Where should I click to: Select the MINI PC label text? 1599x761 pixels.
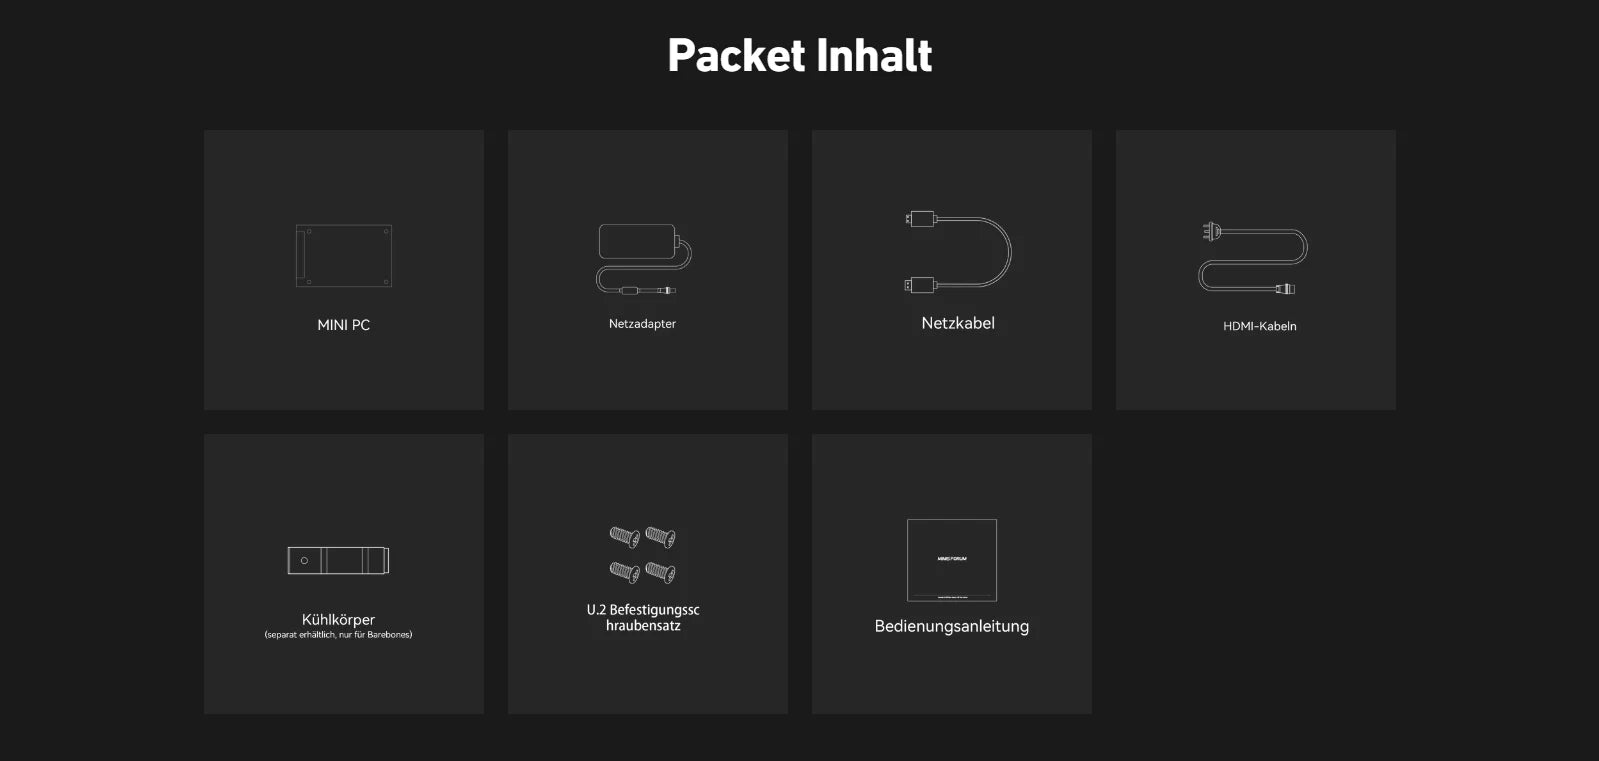click(x=344, y=325)
